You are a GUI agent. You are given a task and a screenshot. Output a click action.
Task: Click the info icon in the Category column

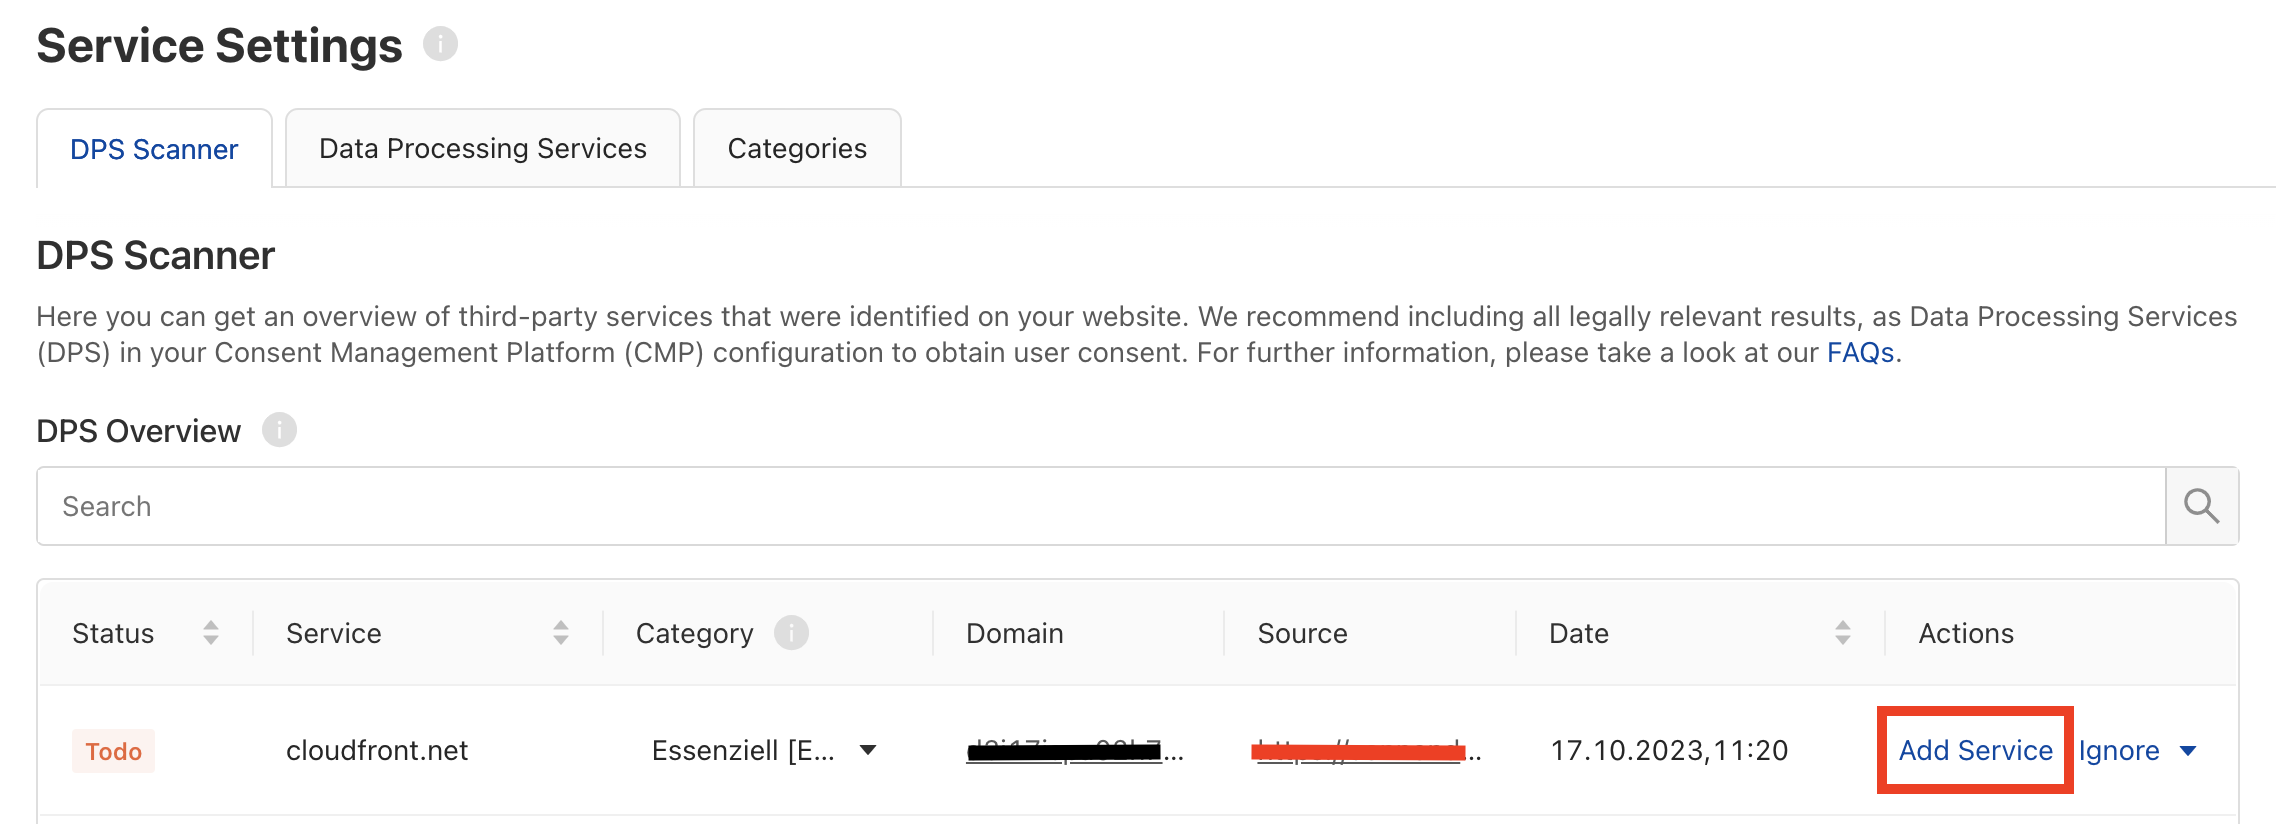point(791,633)
